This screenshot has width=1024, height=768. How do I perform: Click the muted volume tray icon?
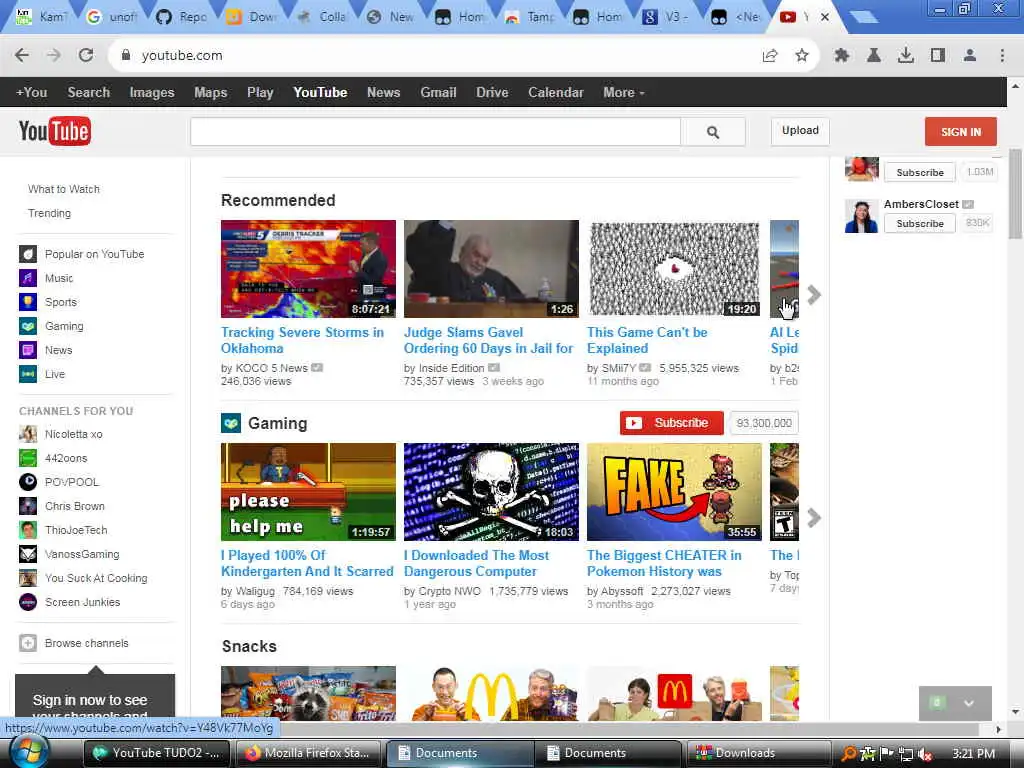924,754
